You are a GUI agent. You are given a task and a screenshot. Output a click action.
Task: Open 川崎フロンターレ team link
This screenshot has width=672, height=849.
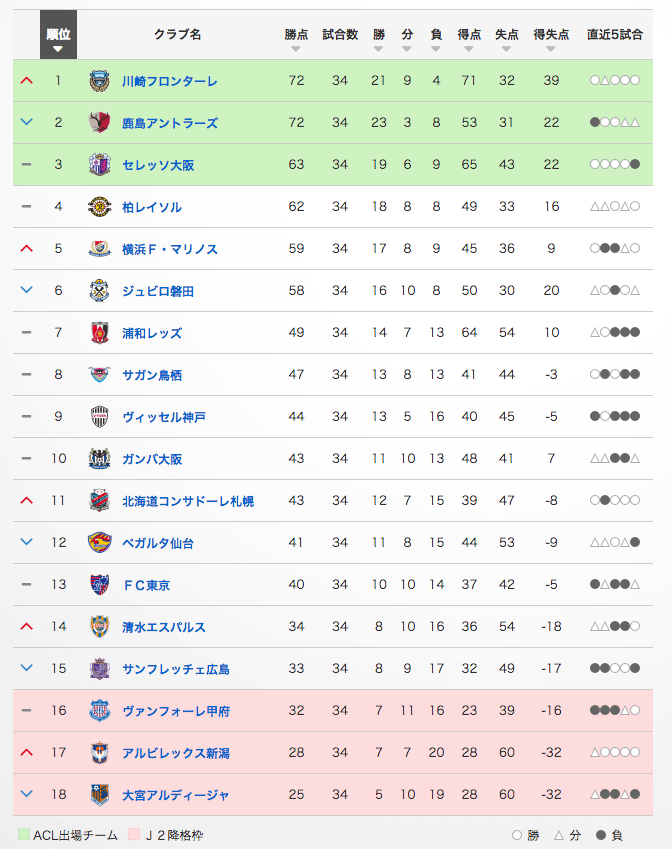[169, 81]
